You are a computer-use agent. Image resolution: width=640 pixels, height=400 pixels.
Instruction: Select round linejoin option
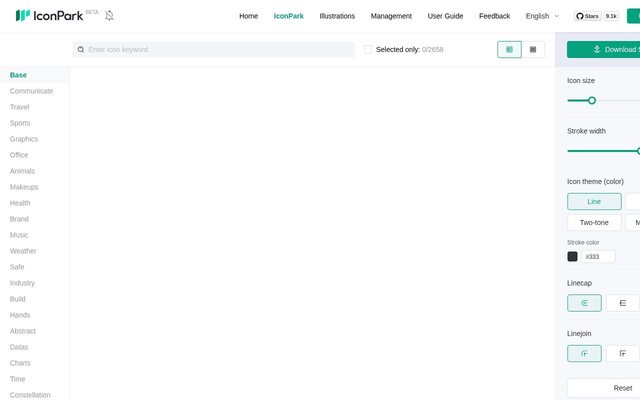tap(584, 353)
